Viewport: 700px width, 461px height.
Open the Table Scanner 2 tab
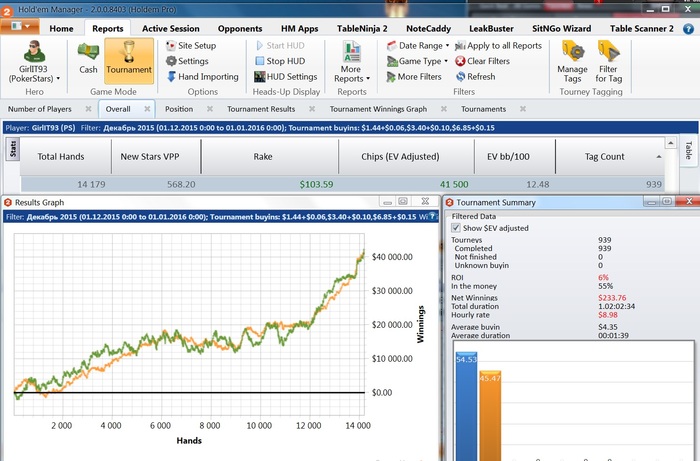click(x=642, y=29)
